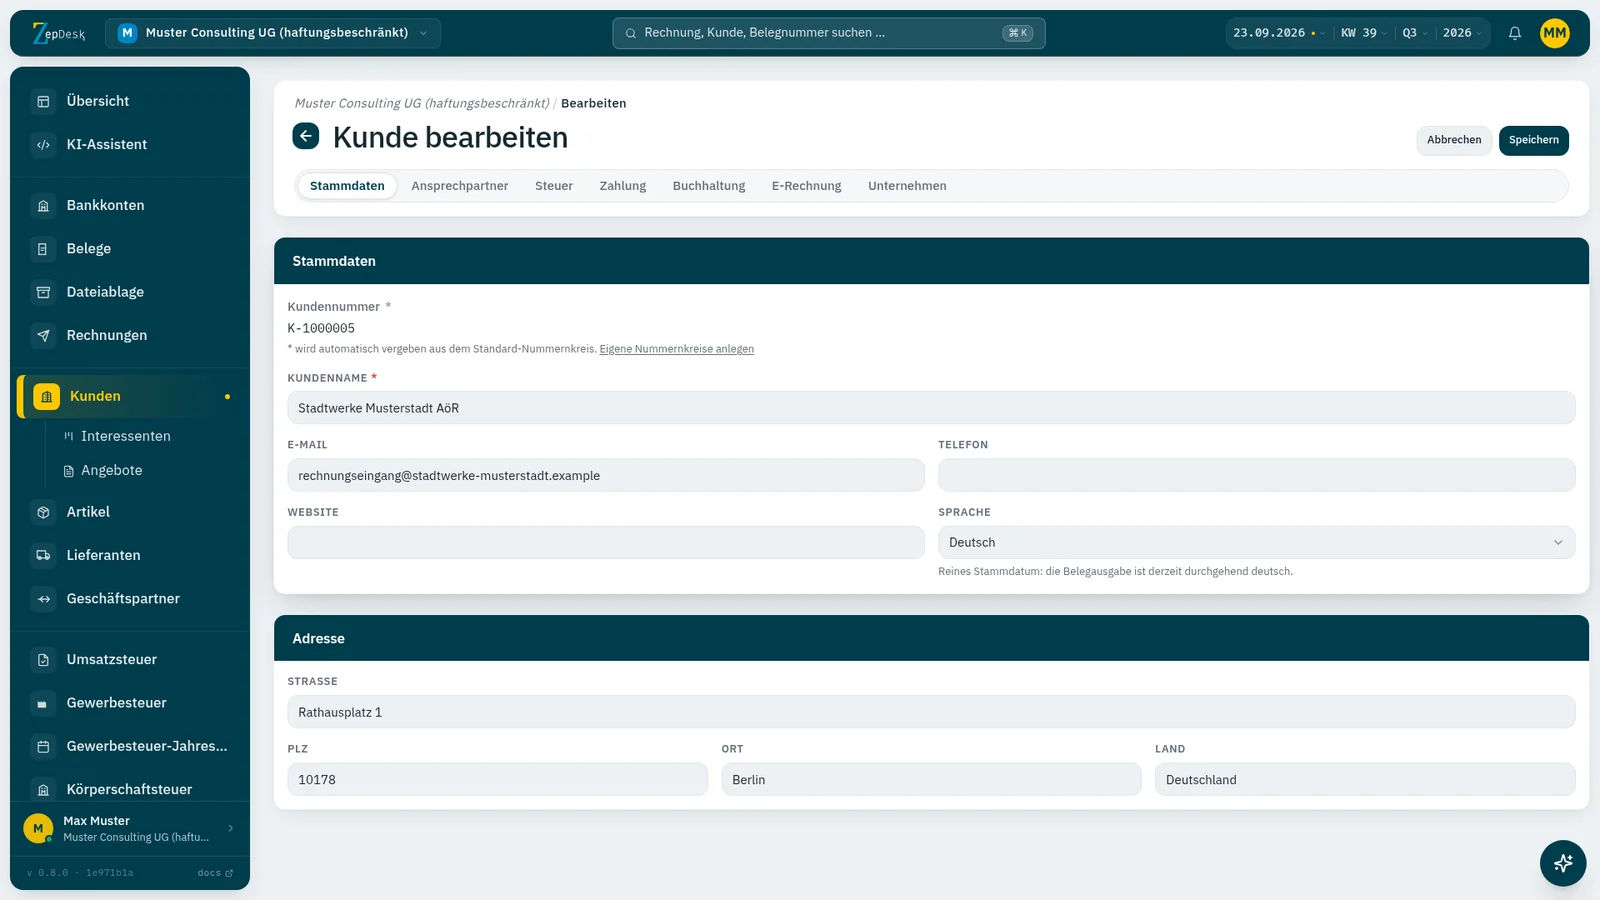The height and width of the screenshot is (900, 1600).
Task: Switch to the Ansprechpartner tab
Action: [460, 186]
